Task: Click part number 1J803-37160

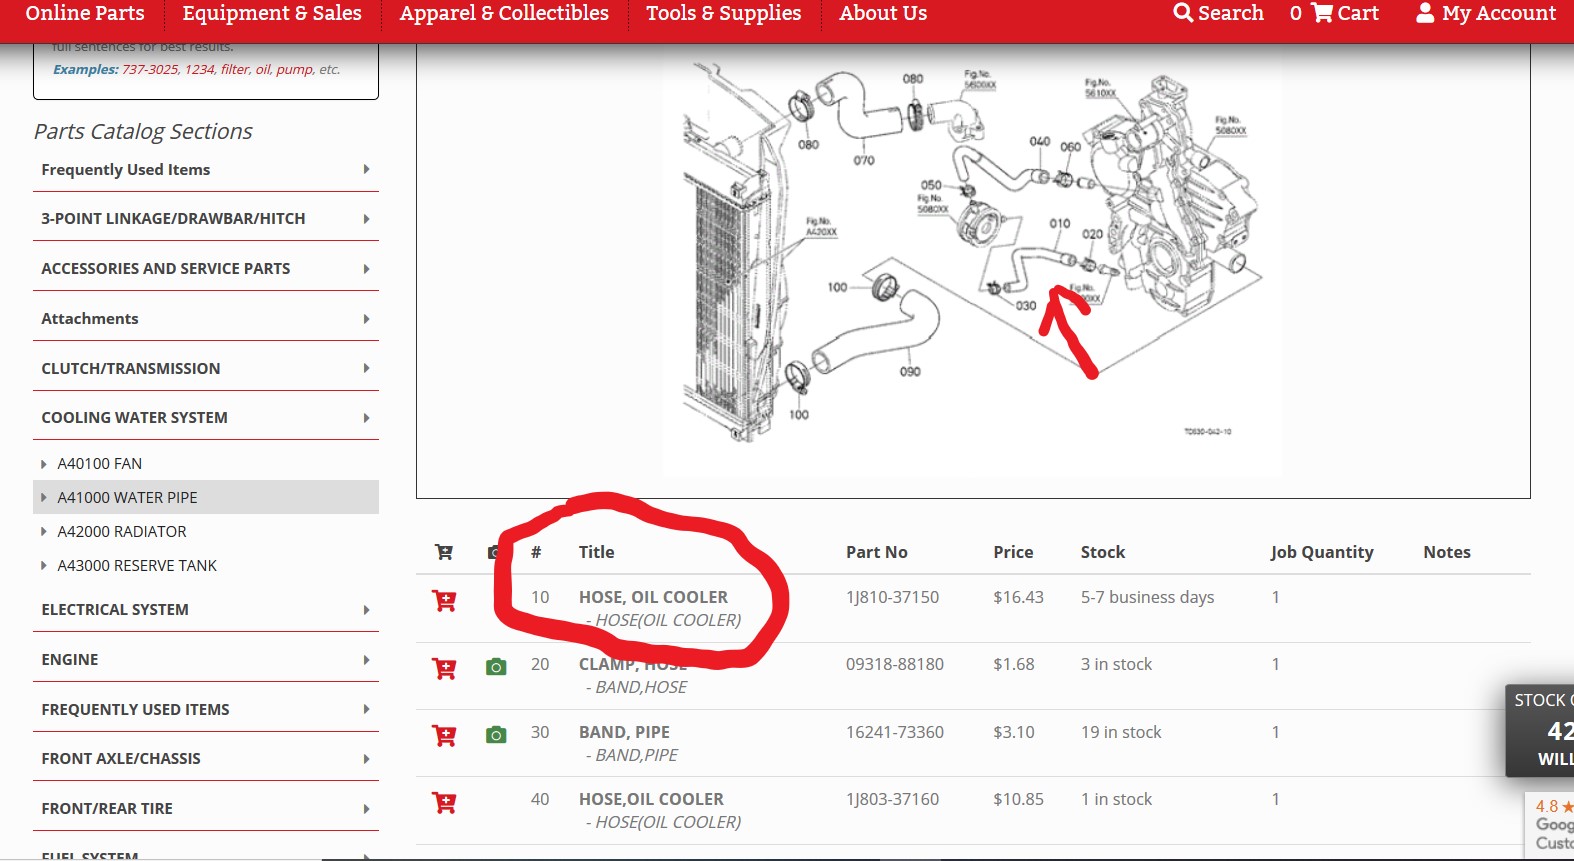Action: pyautogui.click(x=892, y=799)
